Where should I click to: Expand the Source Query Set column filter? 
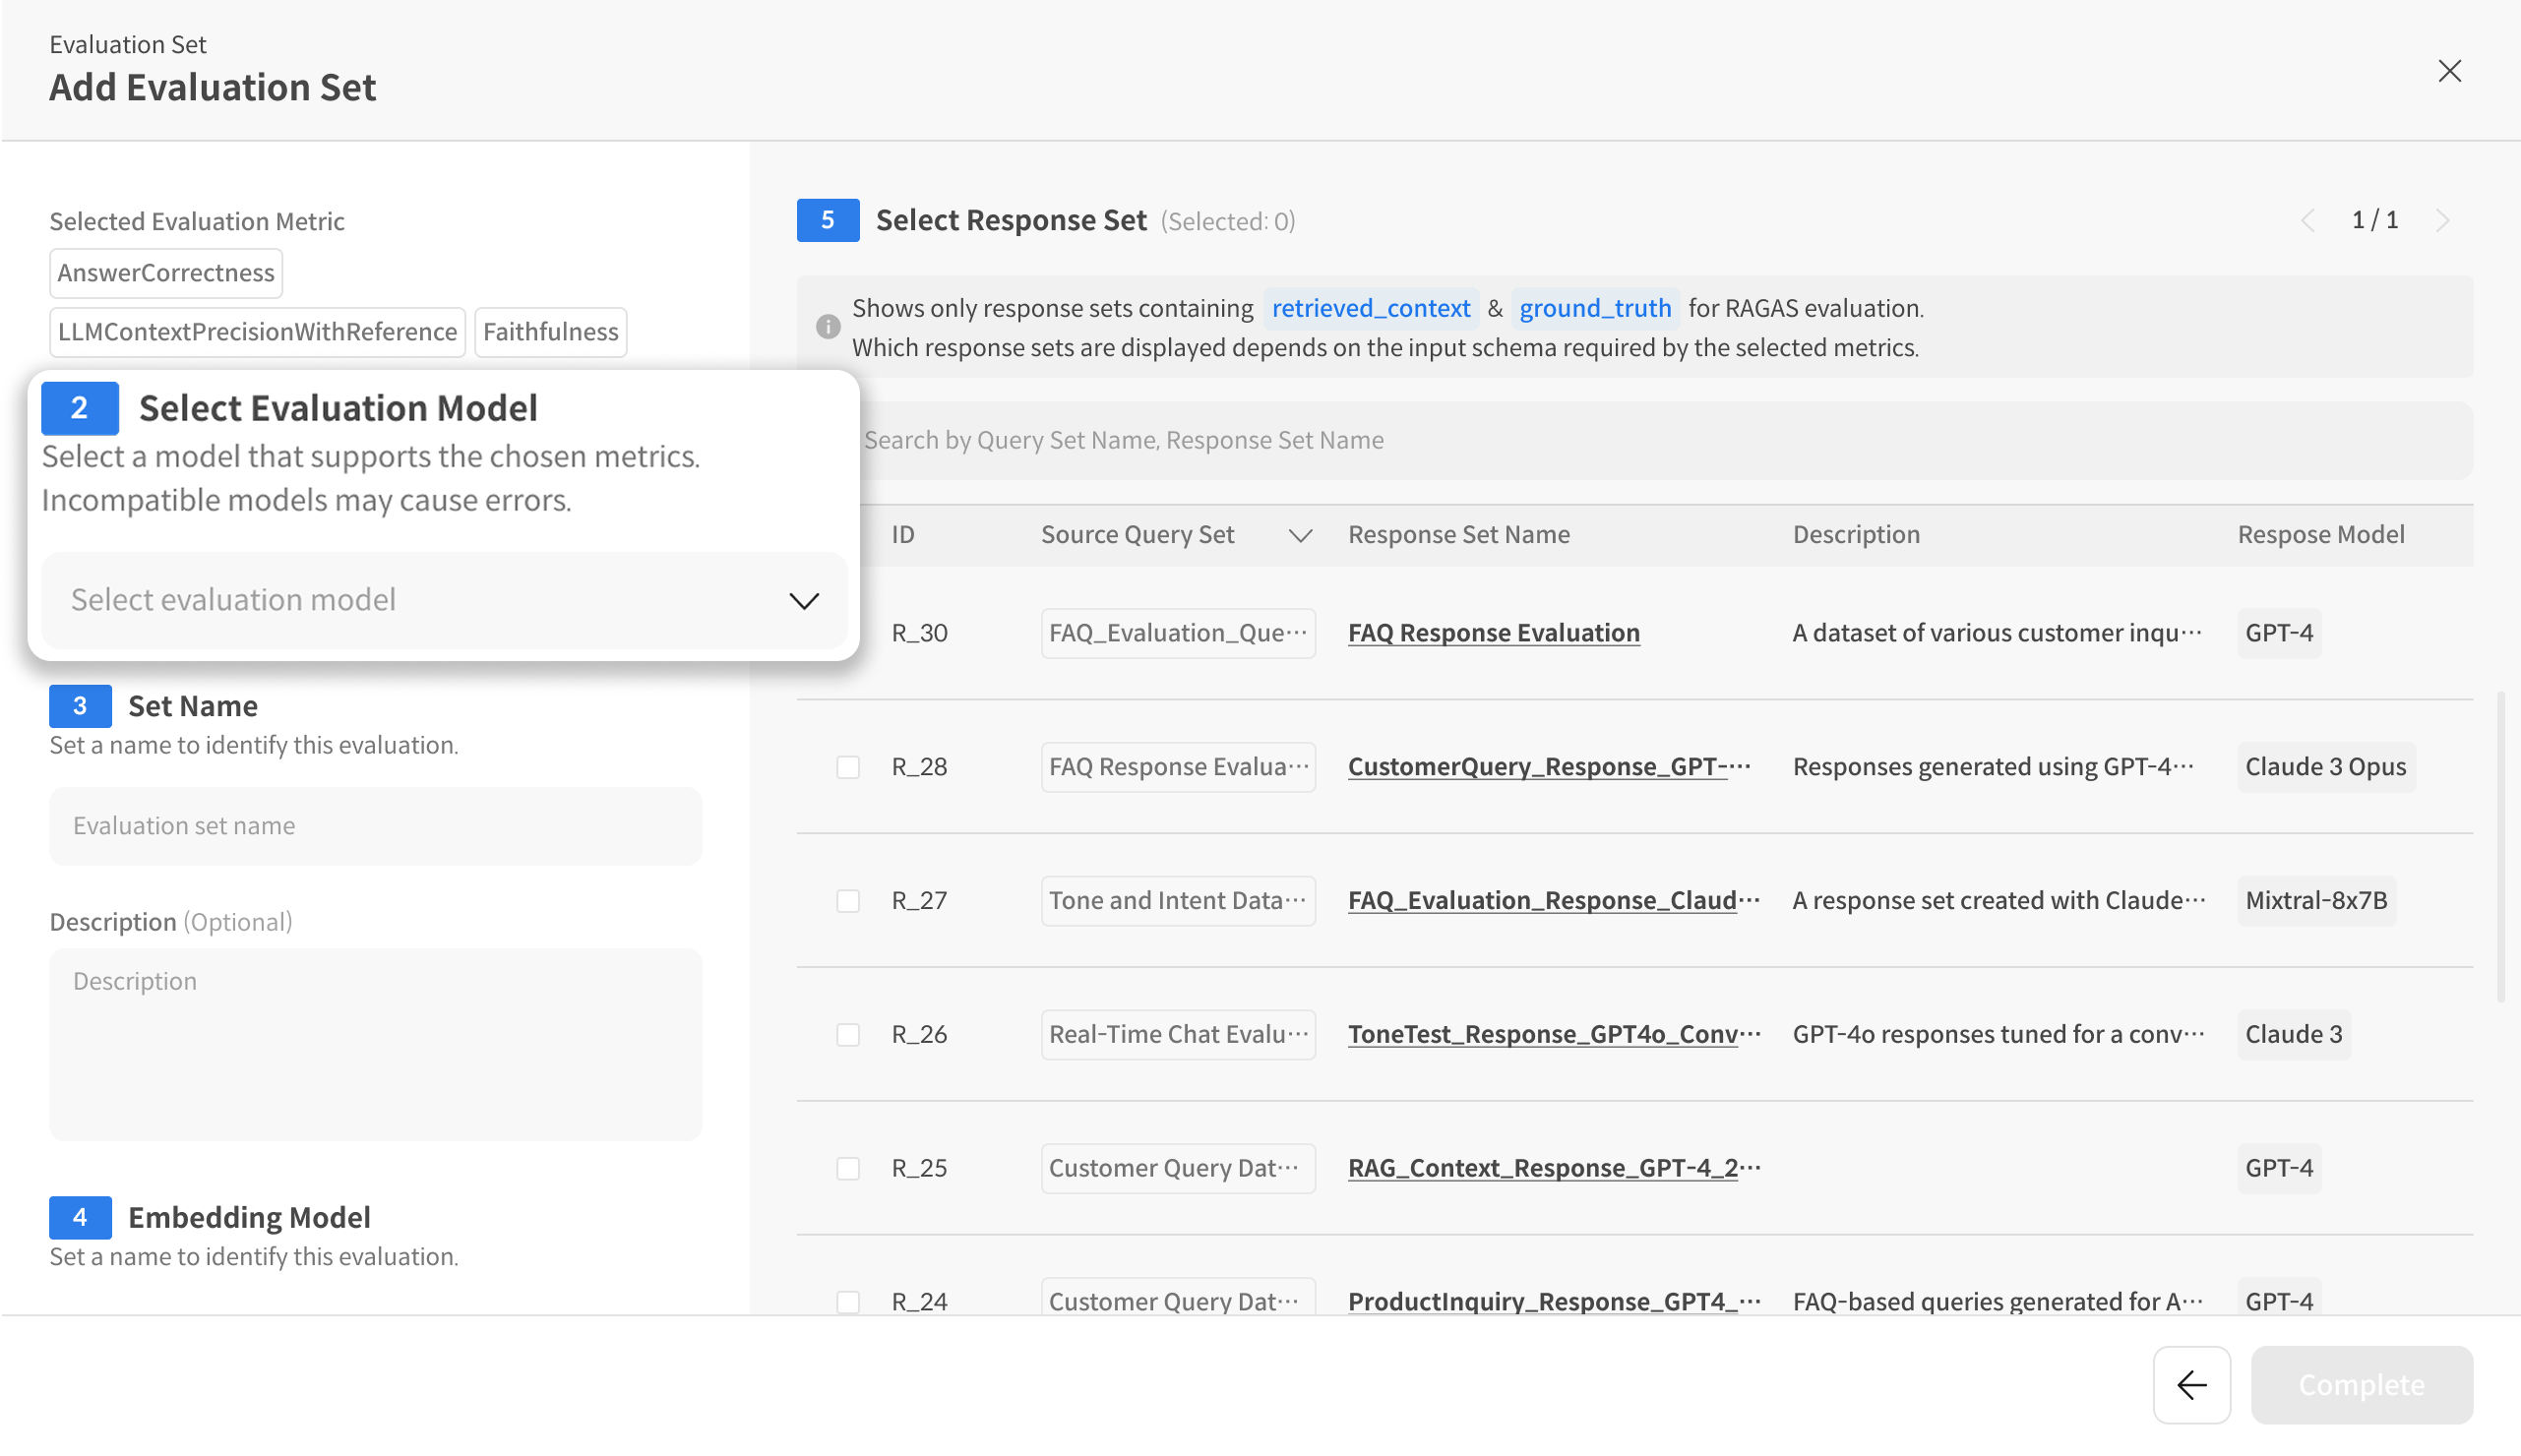click(x=1300, y=535)
